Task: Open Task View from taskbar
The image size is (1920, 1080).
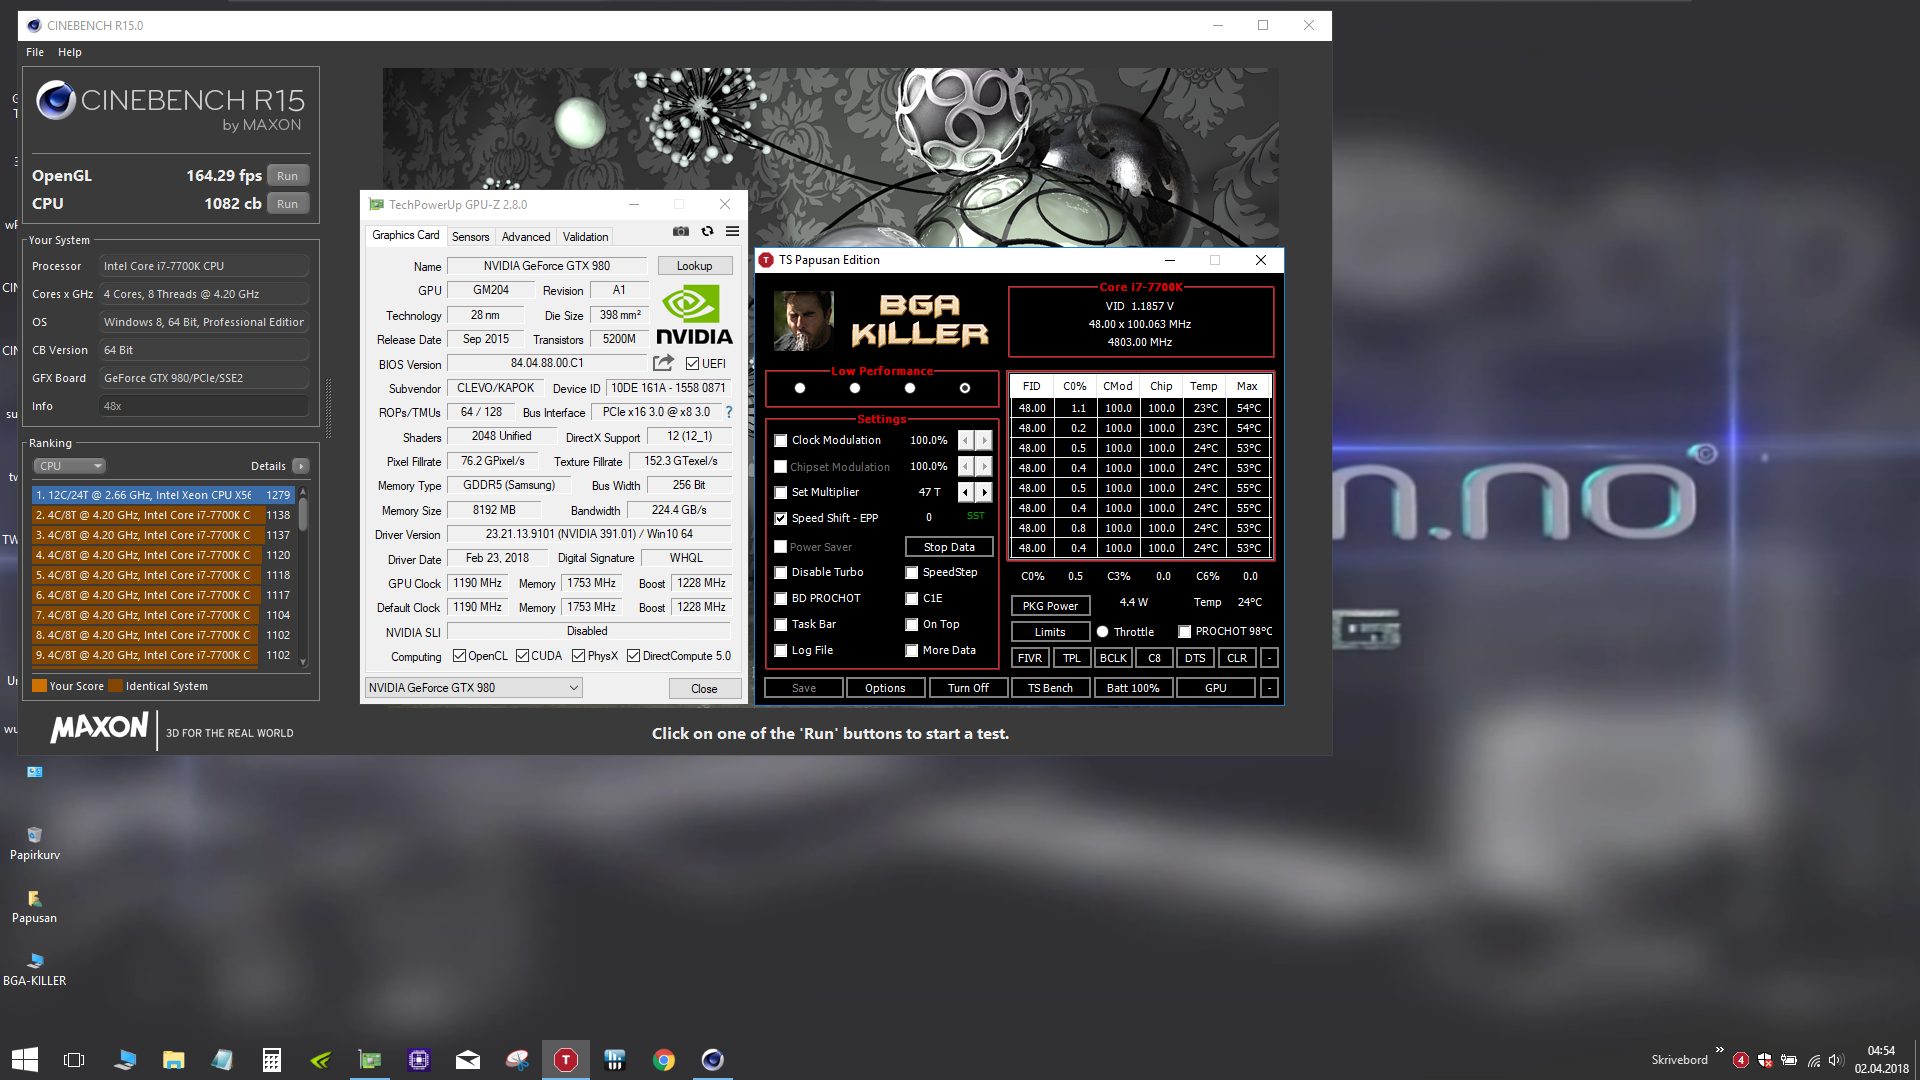Action: pyautogui.click(x=74, y=1059)
